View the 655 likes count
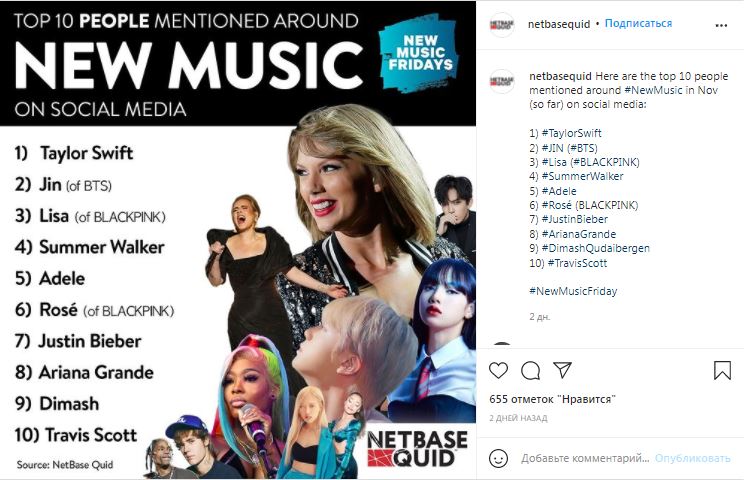The image size is (744, 480). click(552, 399)
